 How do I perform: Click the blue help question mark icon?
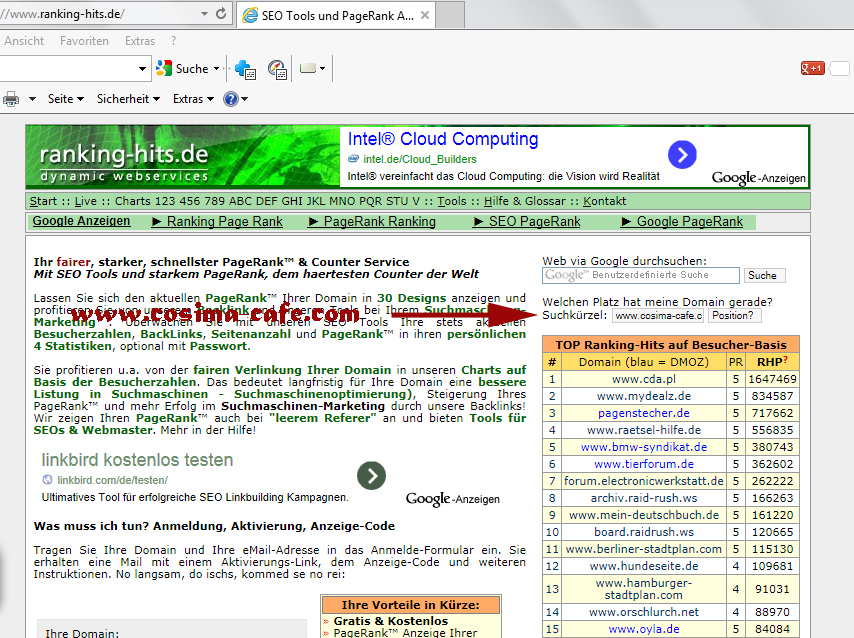[x=230, y=99]
